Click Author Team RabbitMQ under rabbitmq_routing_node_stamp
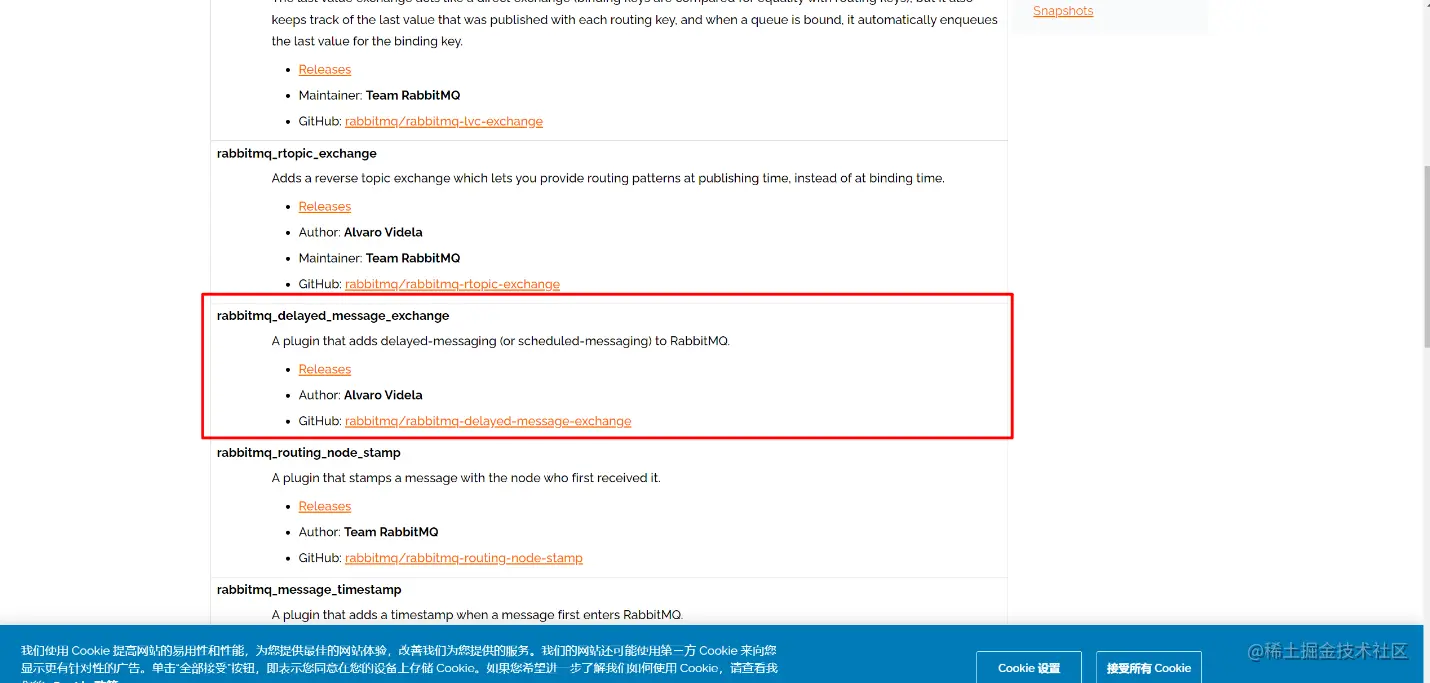The image size is (1430, 683). pos(368,532)
